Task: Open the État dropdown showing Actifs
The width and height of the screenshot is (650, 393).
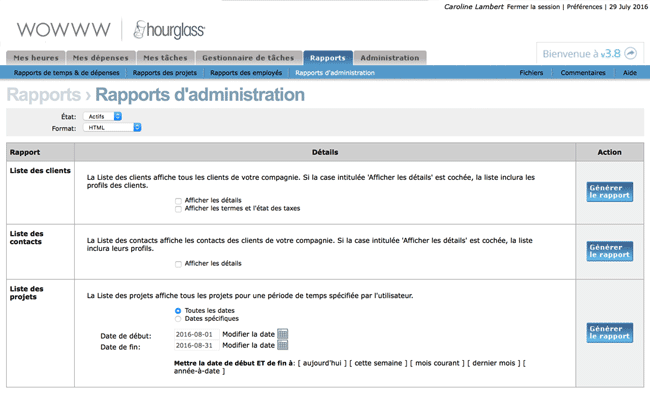Action: [x=102, y=116]
